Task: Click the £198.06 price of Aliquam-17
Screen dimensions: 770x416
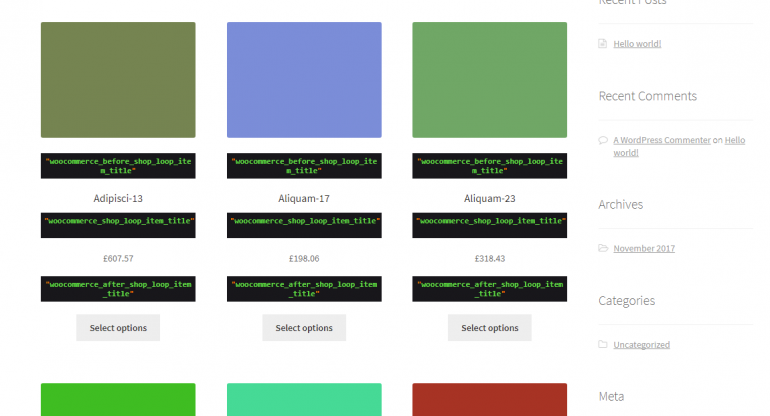Action: point(304,258)
